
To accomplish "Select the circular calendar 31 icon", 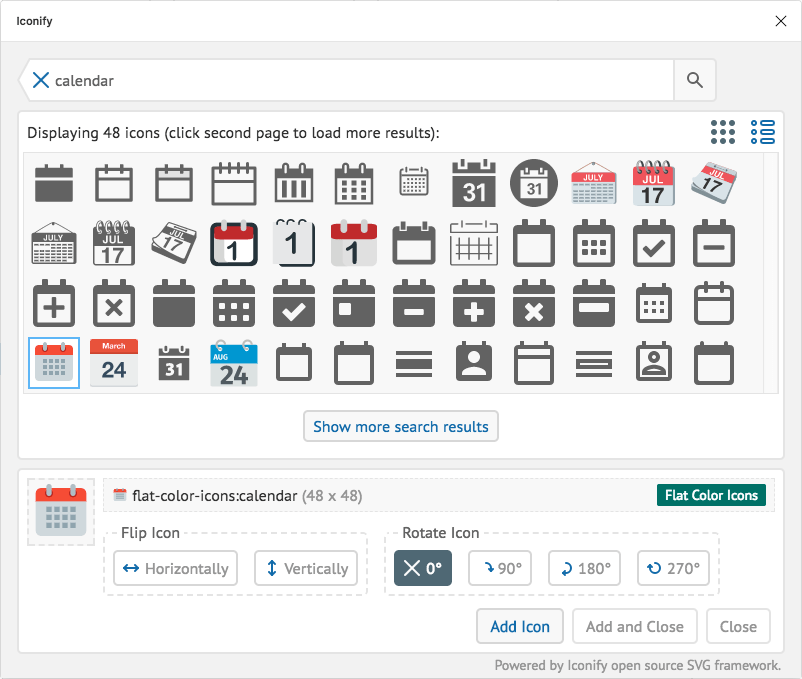I will click(534, 184).
